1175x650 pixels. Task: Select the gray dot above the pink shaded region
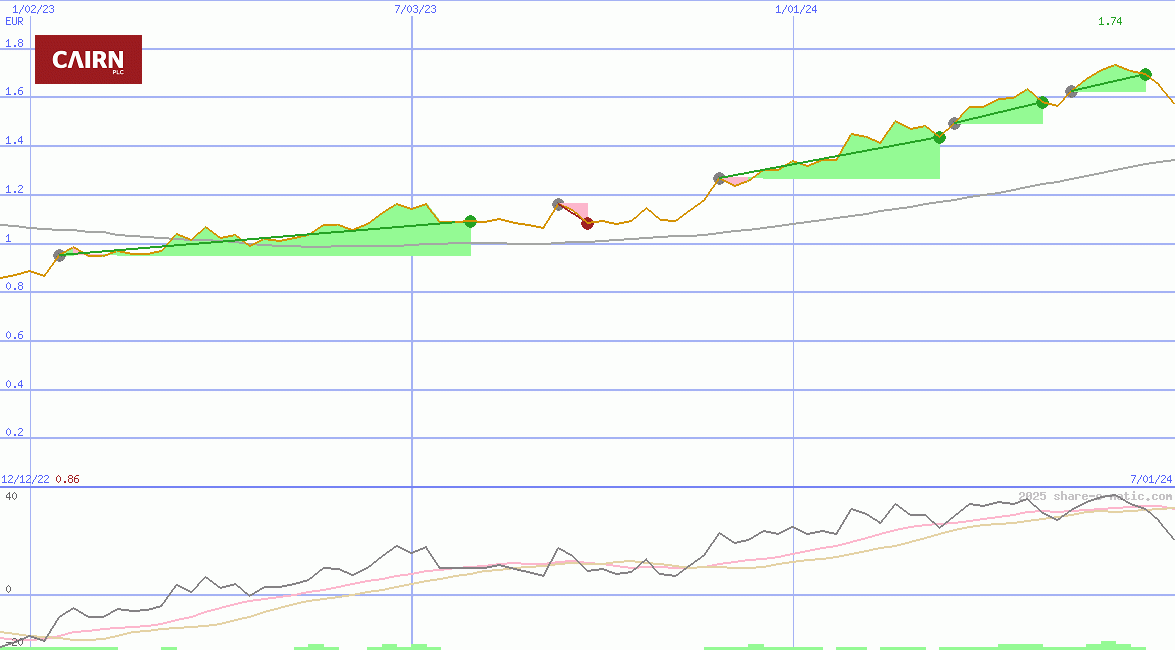559,203
